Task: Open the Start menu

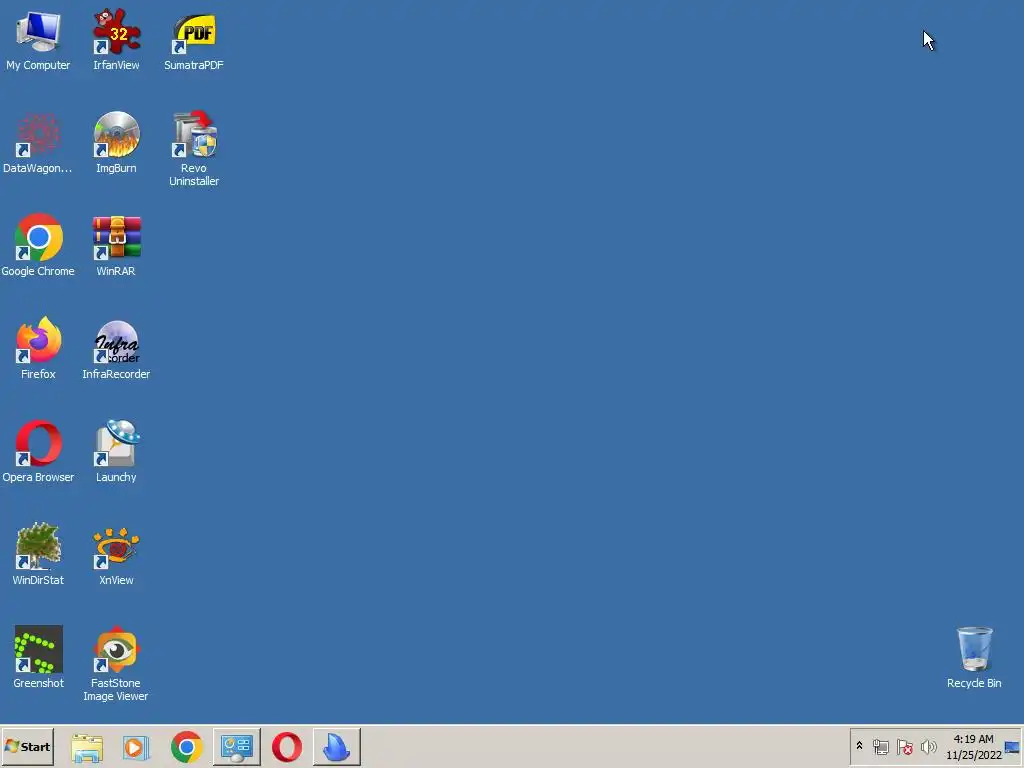Action: point(27,747)
